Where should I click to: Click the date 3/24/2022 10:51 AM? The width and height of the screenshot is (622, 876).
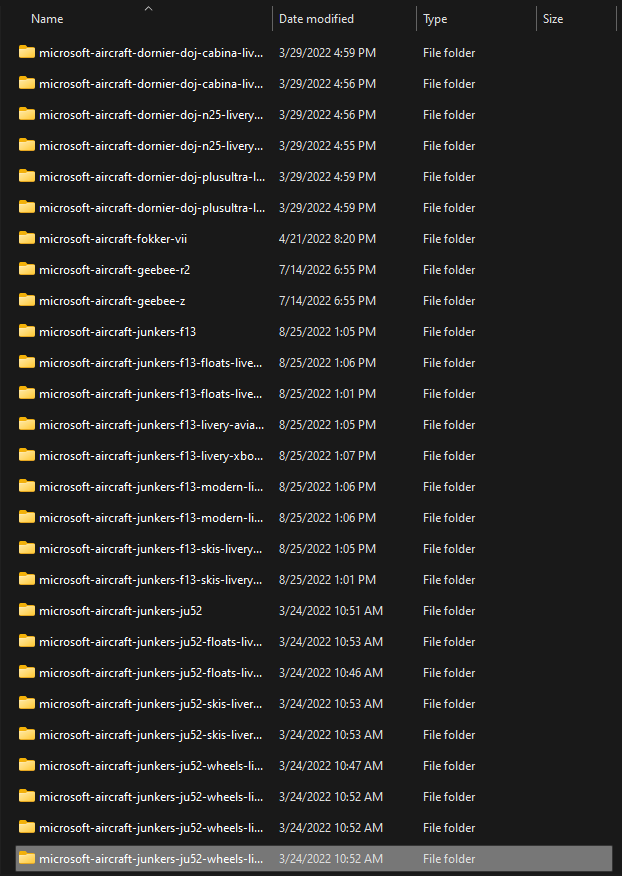331,611
